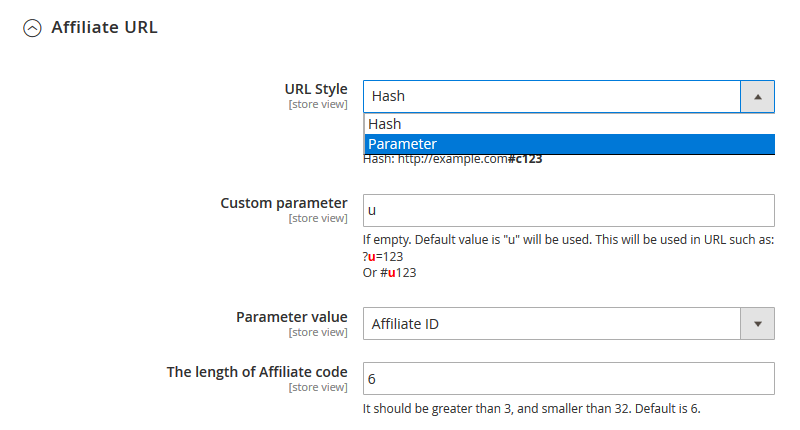Click the store view scope under URL Style

point(318,104)
